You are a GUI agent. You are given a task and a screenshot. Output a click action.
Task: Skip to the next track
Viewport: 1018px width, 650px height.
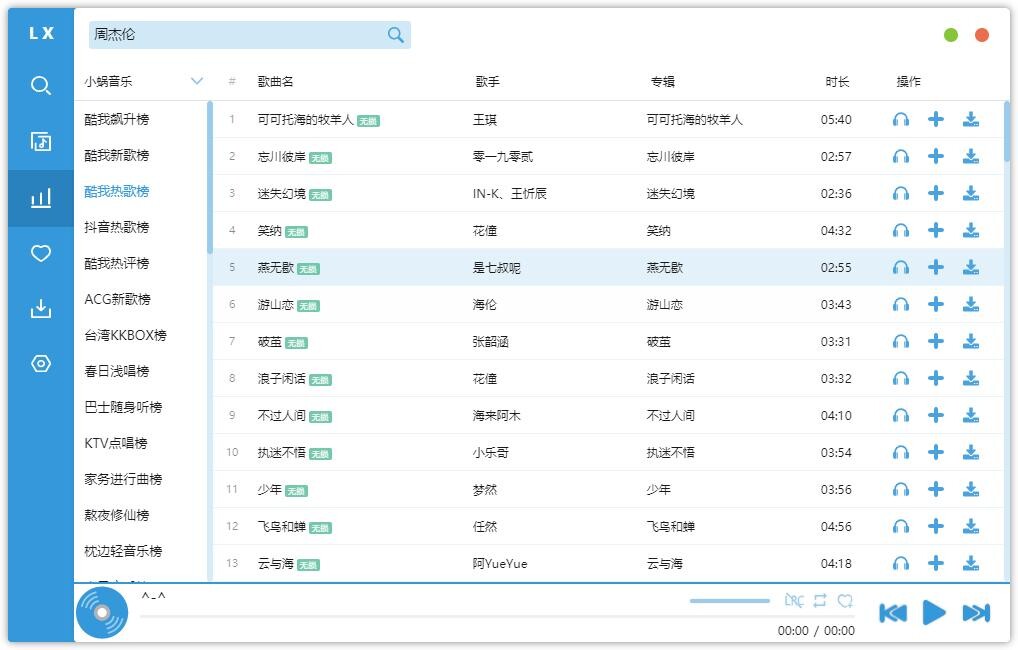tap(975, 613)
